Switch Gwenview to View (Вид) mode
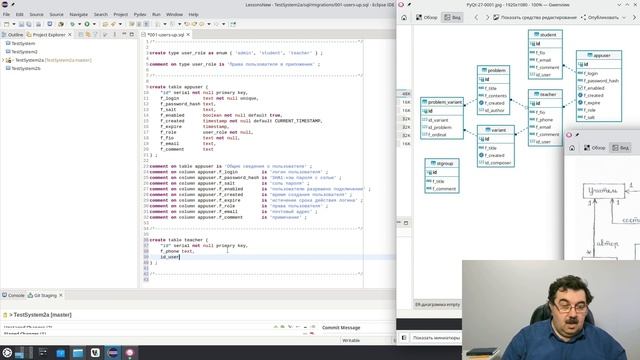 [452, 18]
